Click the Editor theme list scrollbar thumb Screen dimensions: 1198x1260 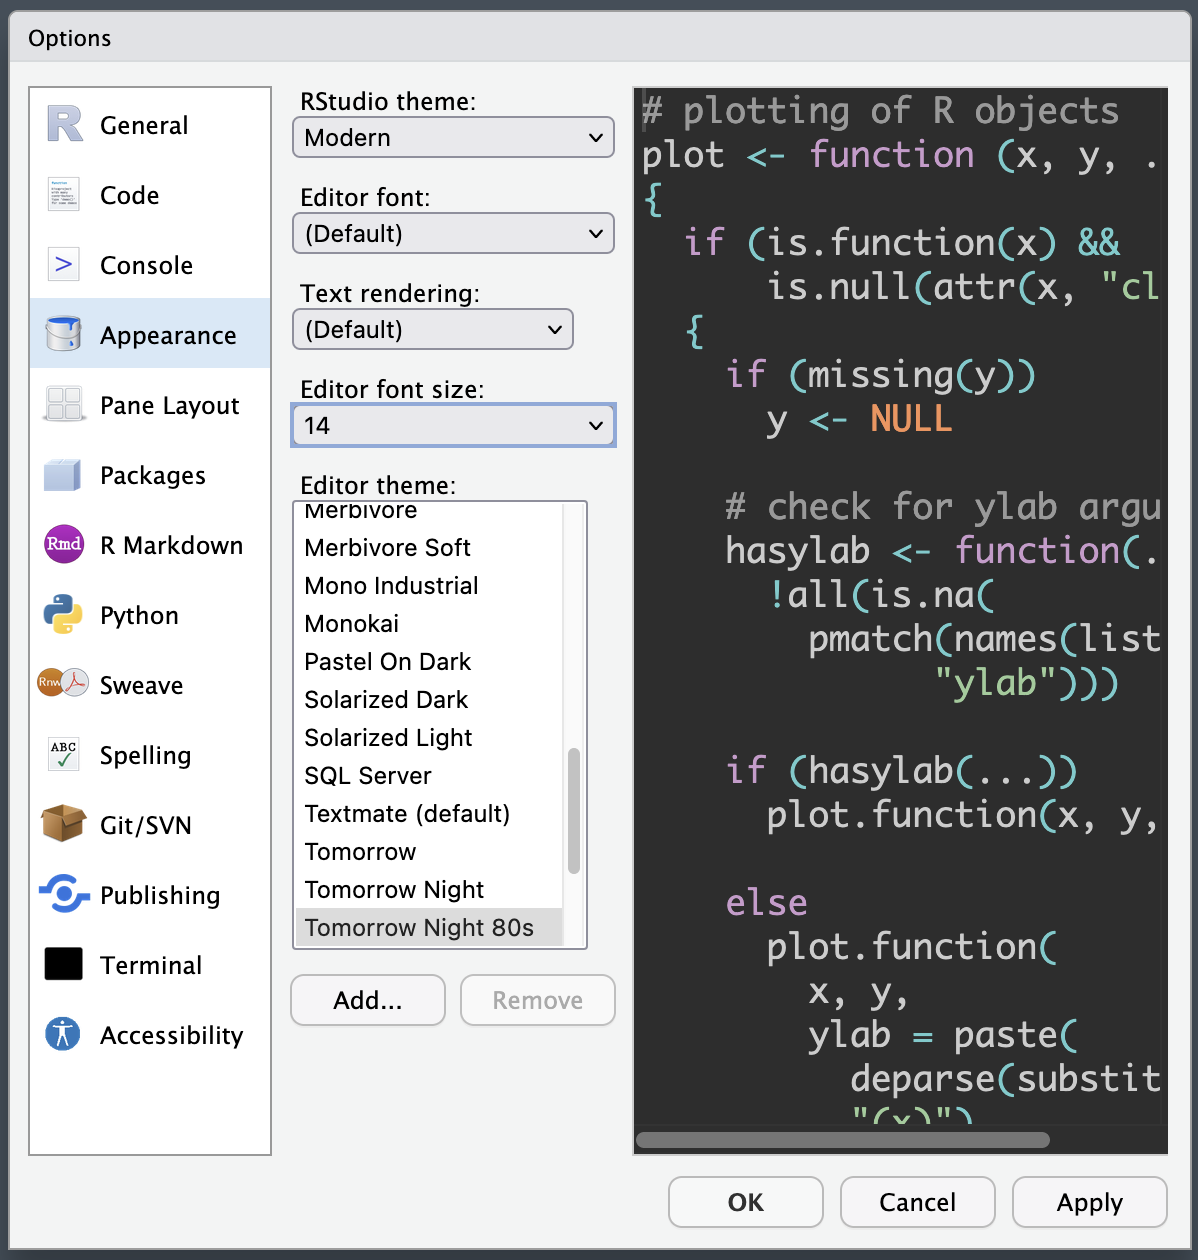click(574, 811)
